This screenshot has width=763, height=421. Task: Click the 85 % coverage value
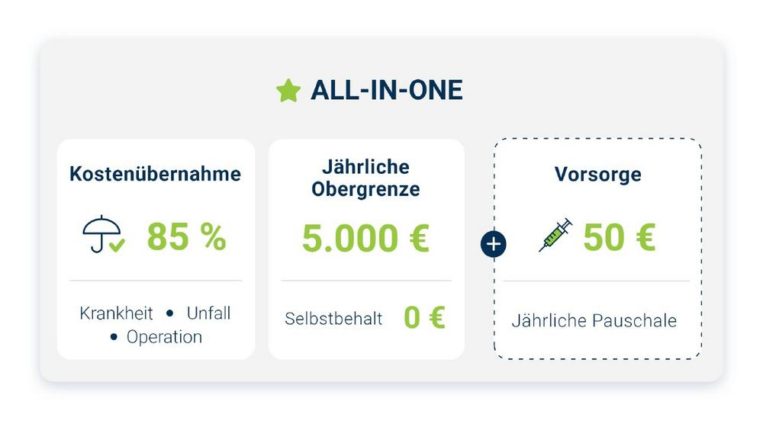[x=186, y=237]
